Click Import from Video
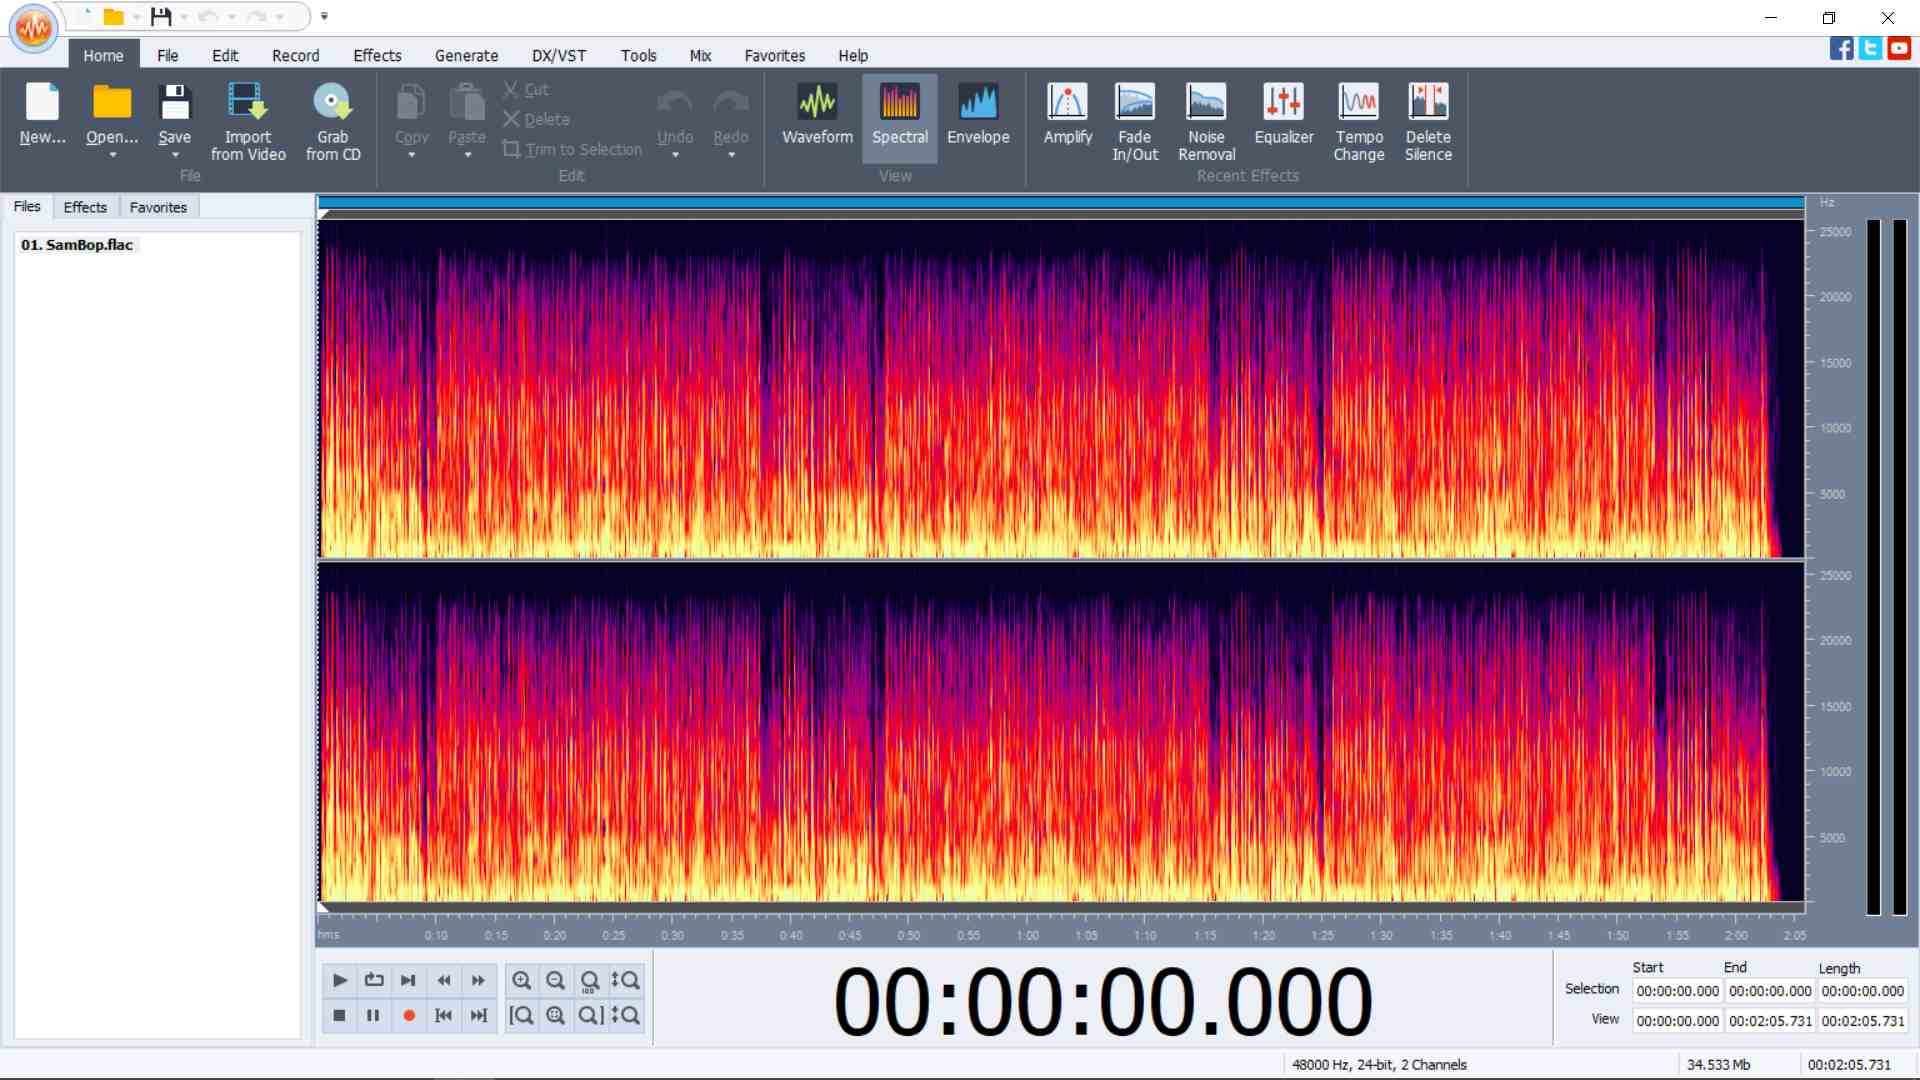The width and height of the screenshot is (1920, 1080). (x=248, y=118)
